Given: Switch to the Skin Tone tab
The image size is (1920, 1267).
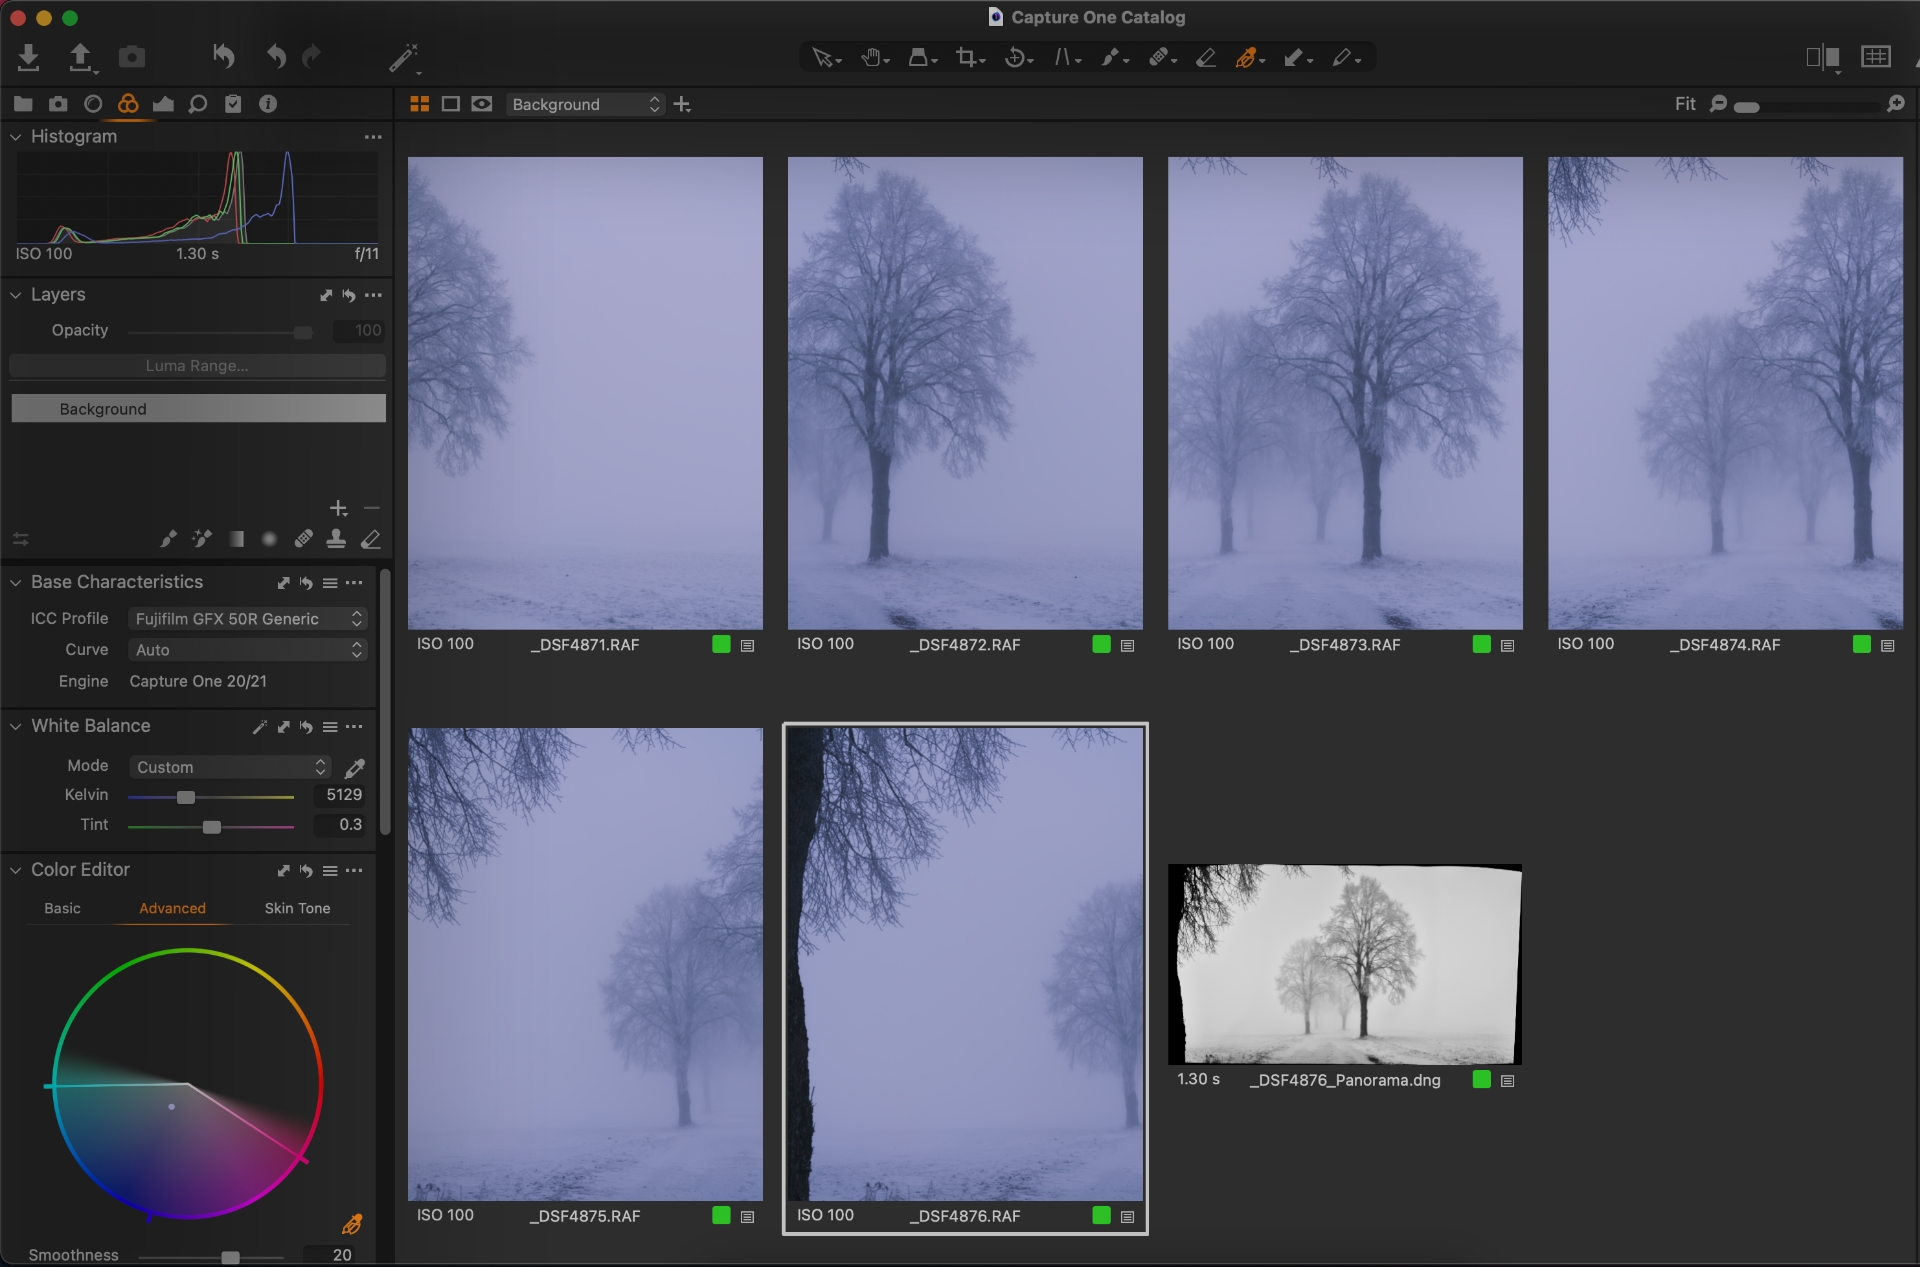Looking at the screenshot, I should pos(297,908).
